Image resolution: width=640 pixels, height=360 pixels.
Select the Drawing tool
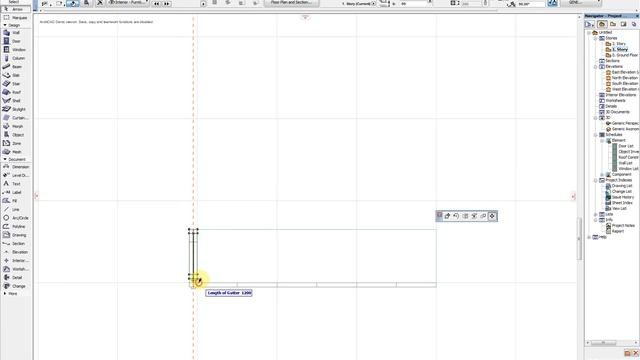pyautogui.click(x=16, y=235)
